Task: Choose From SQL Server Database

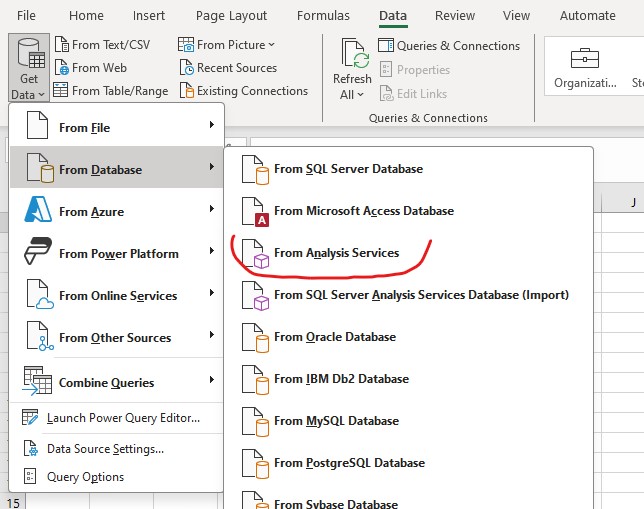Action: click(x=409, y=169)
